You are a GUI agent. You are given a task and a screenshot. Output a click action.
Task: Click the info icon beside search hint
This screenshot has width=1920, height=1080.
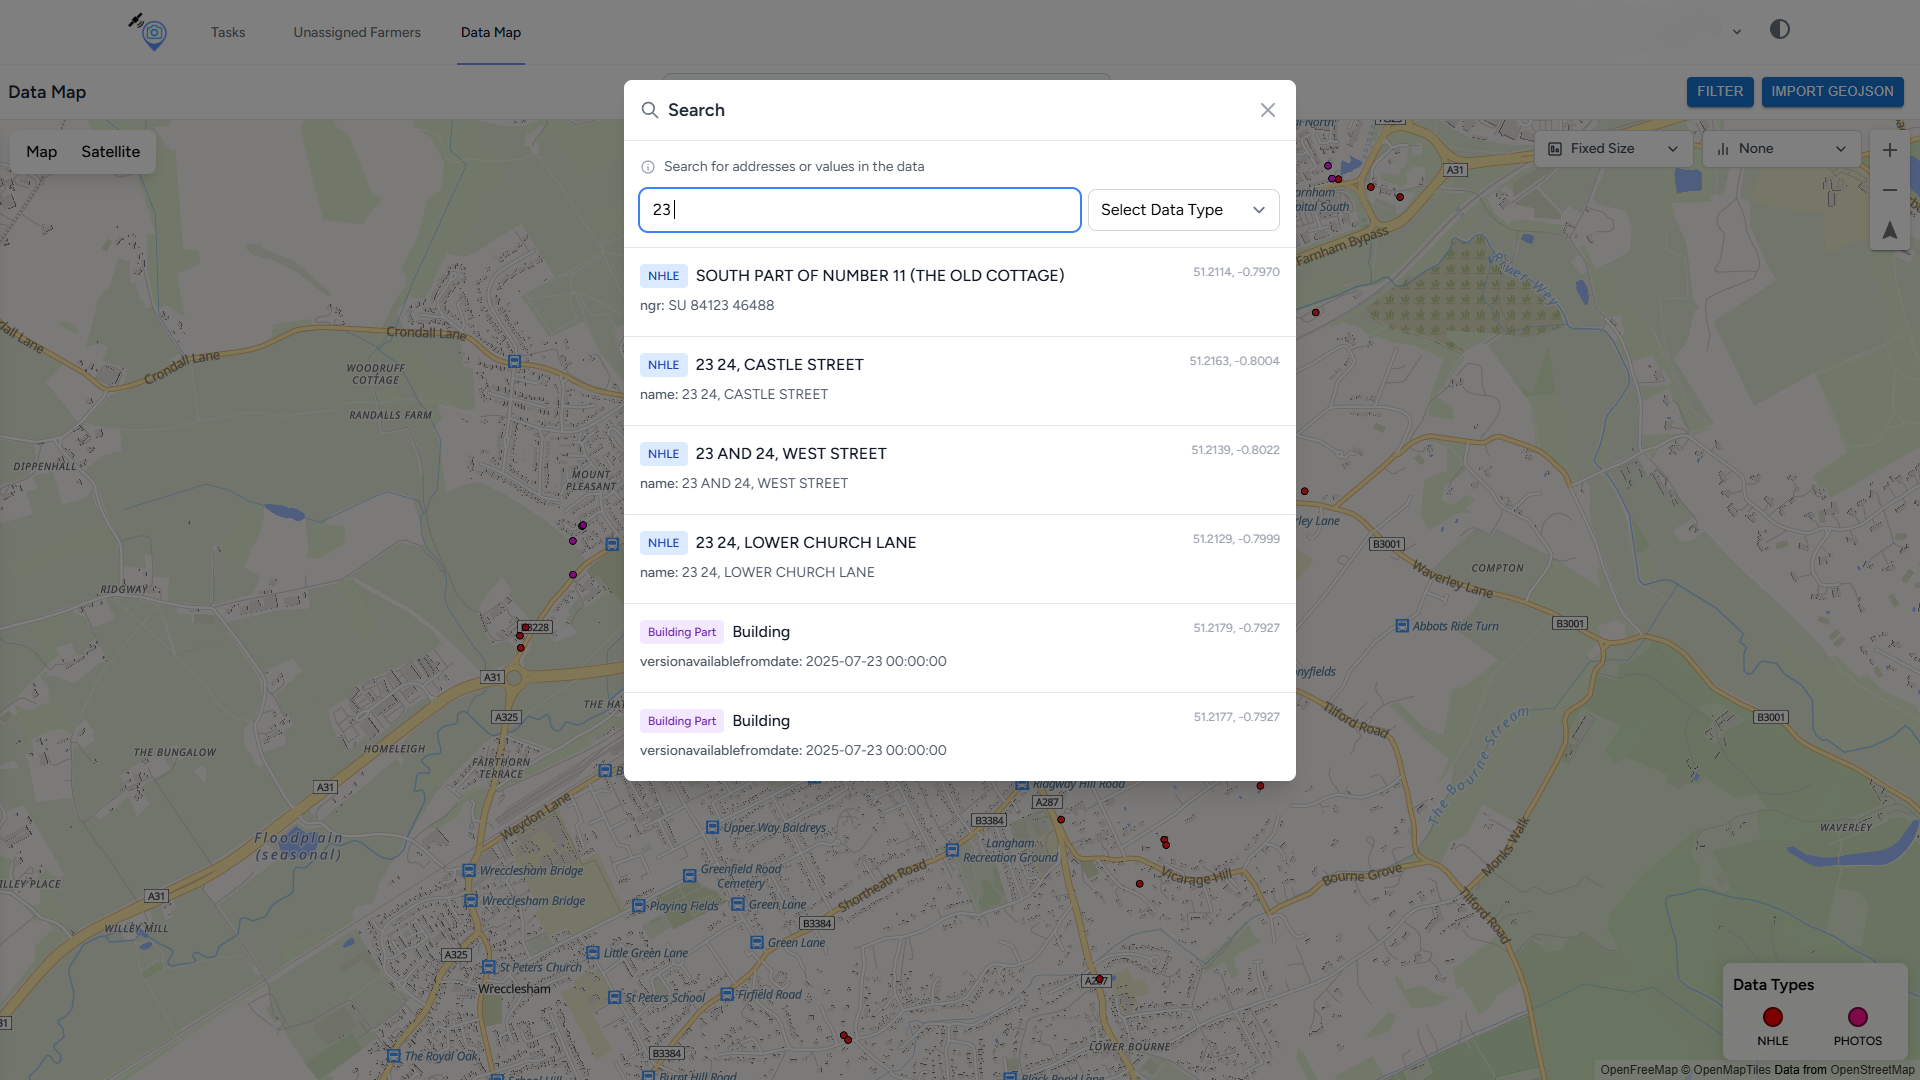tap(648, 167)
